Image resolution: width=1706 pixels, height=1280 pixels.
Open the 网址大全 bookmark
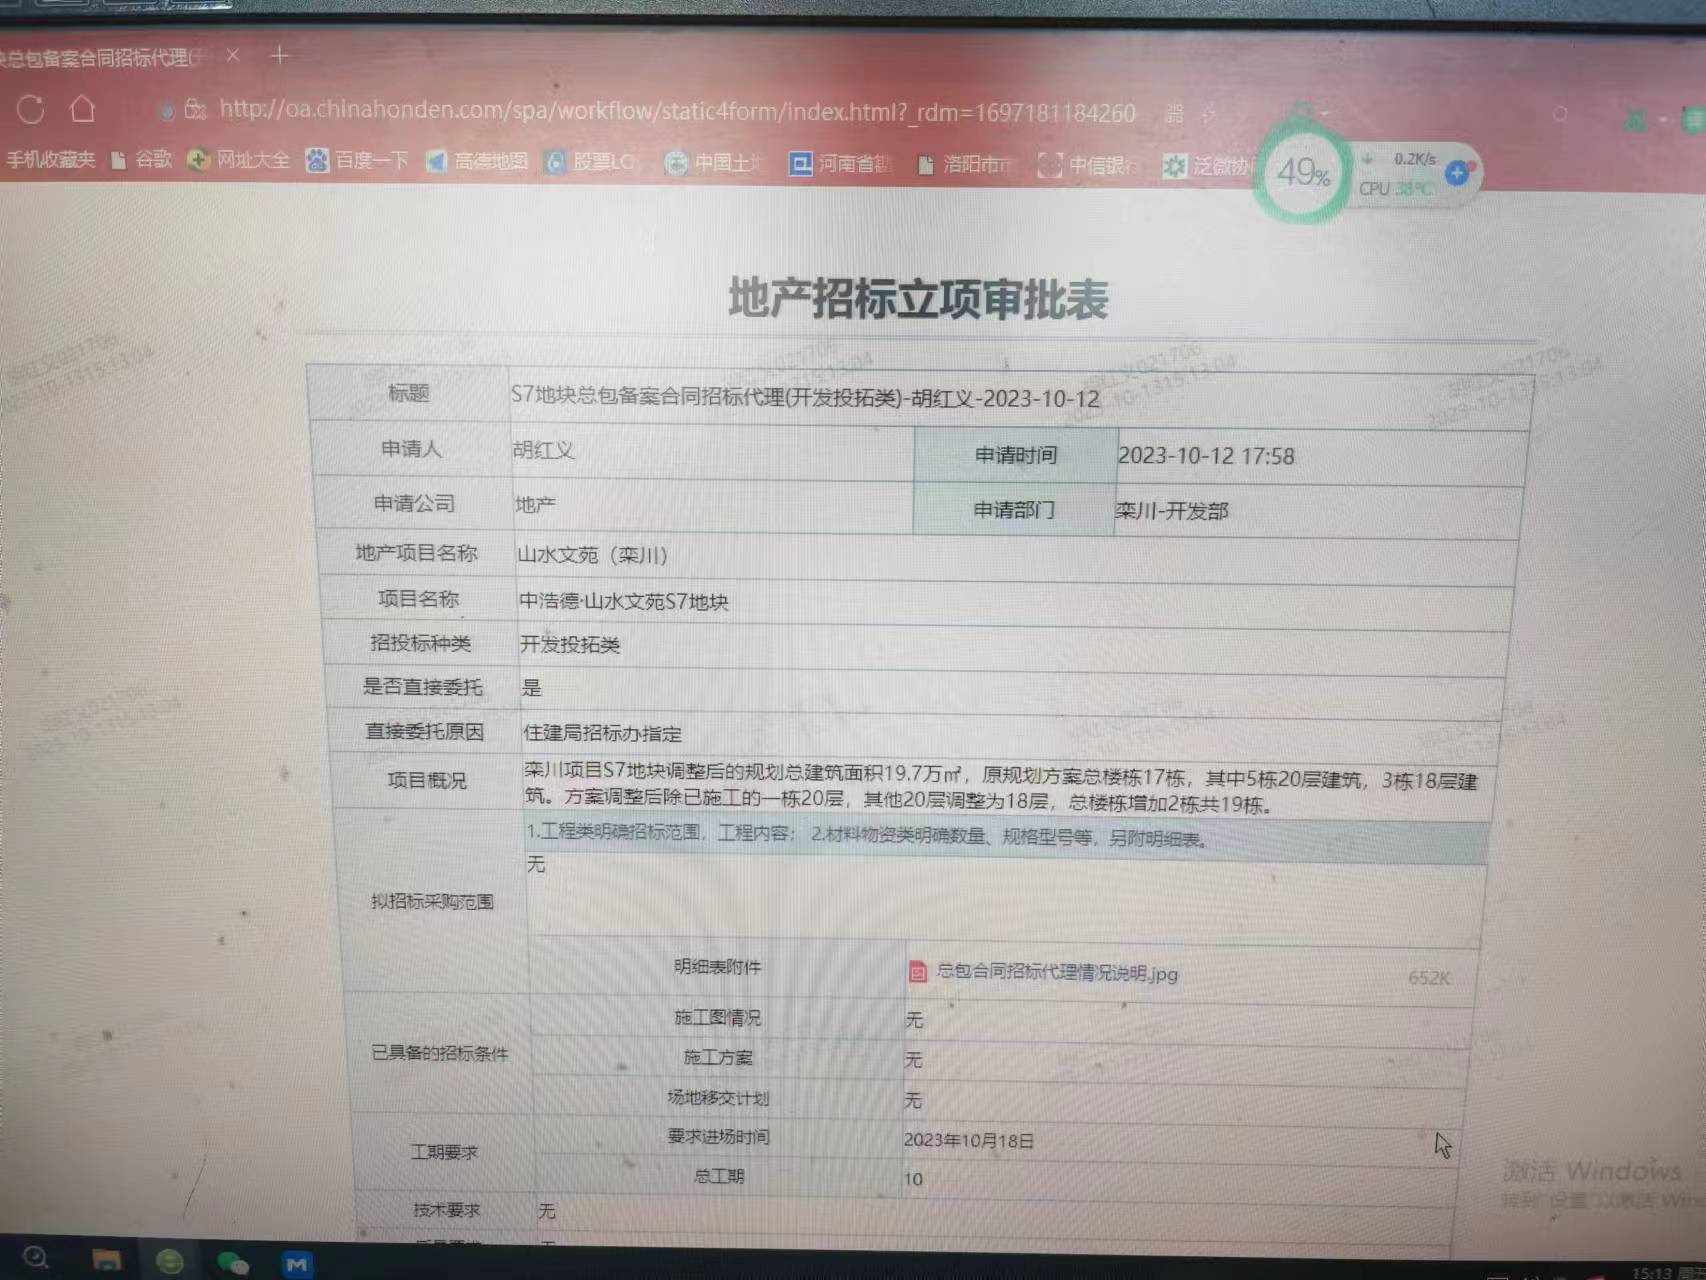[x=239, y=160]
